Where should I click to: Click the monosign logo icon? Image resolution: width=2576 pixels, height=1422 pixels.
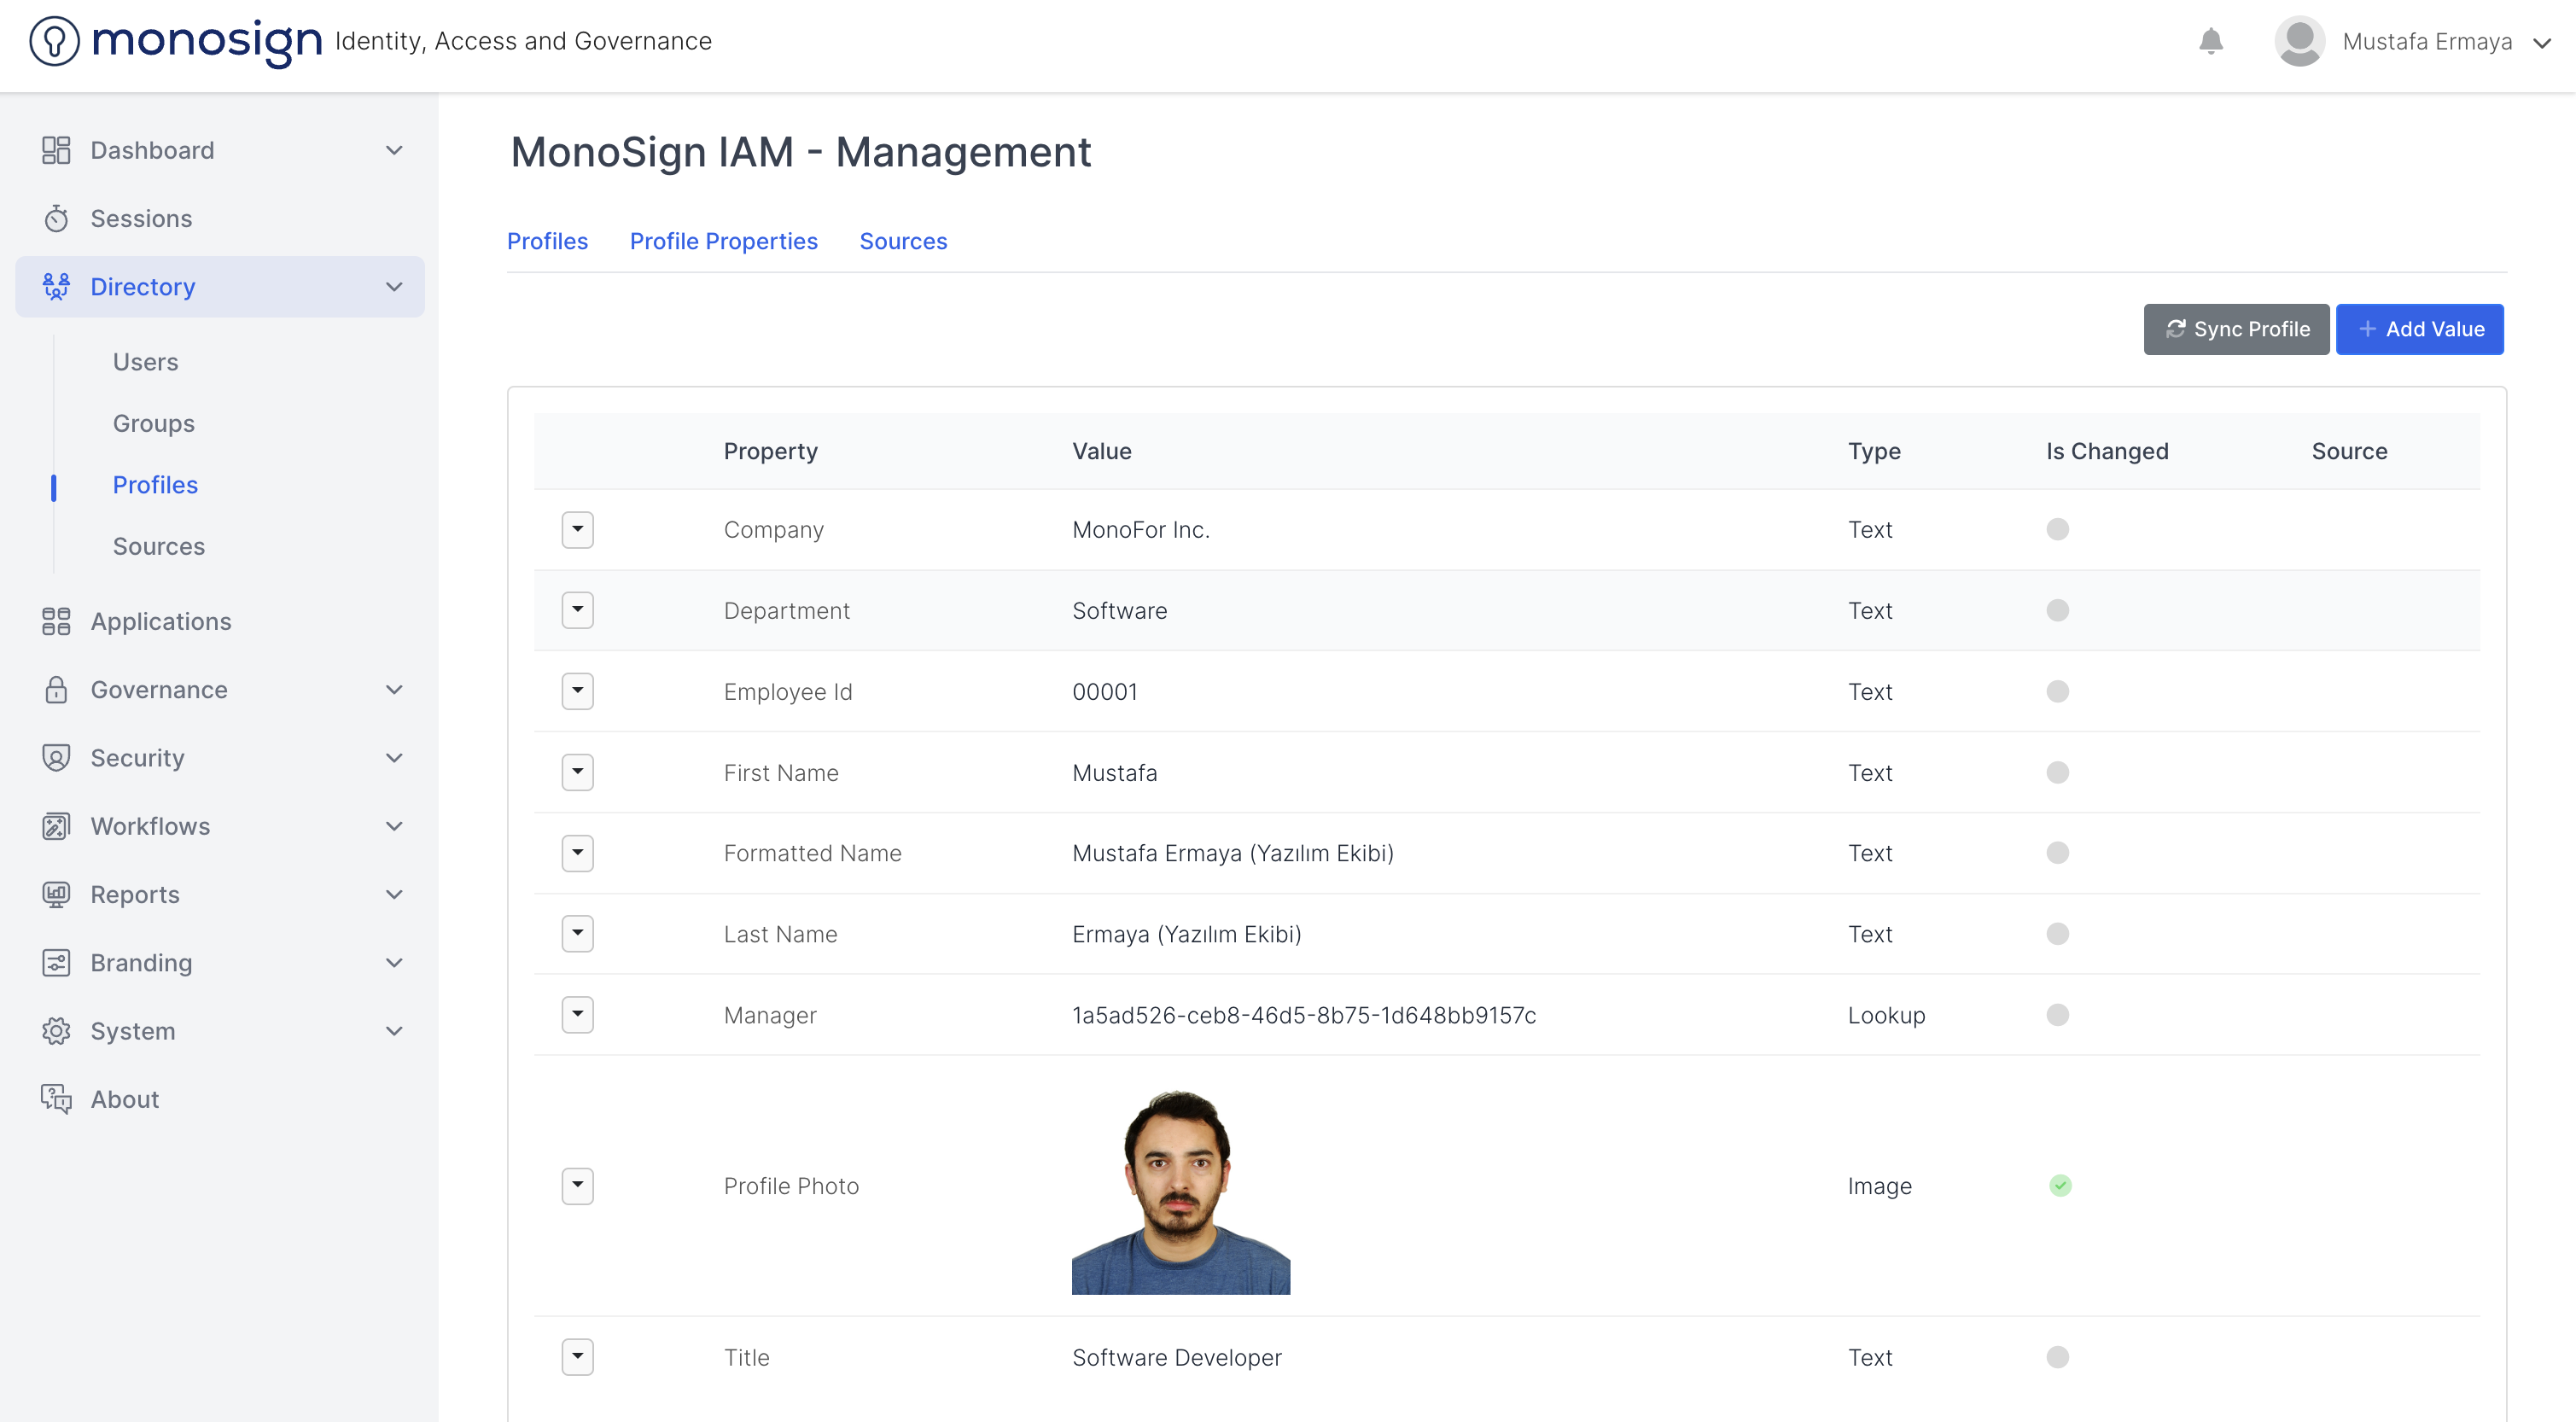click(x=54, y=41)
